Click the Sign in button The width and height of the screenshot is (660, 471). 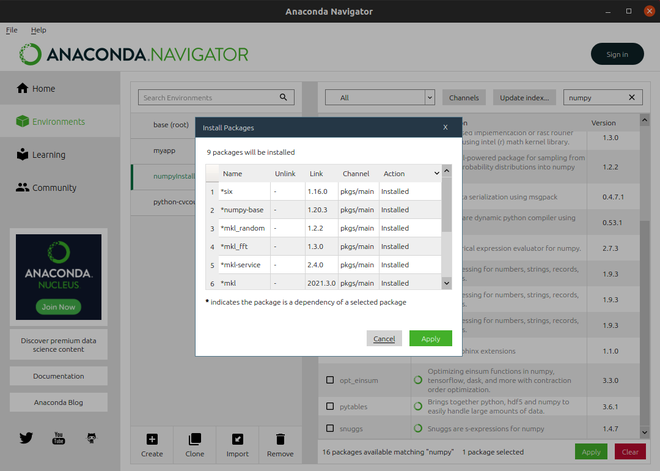click(617, 54)
